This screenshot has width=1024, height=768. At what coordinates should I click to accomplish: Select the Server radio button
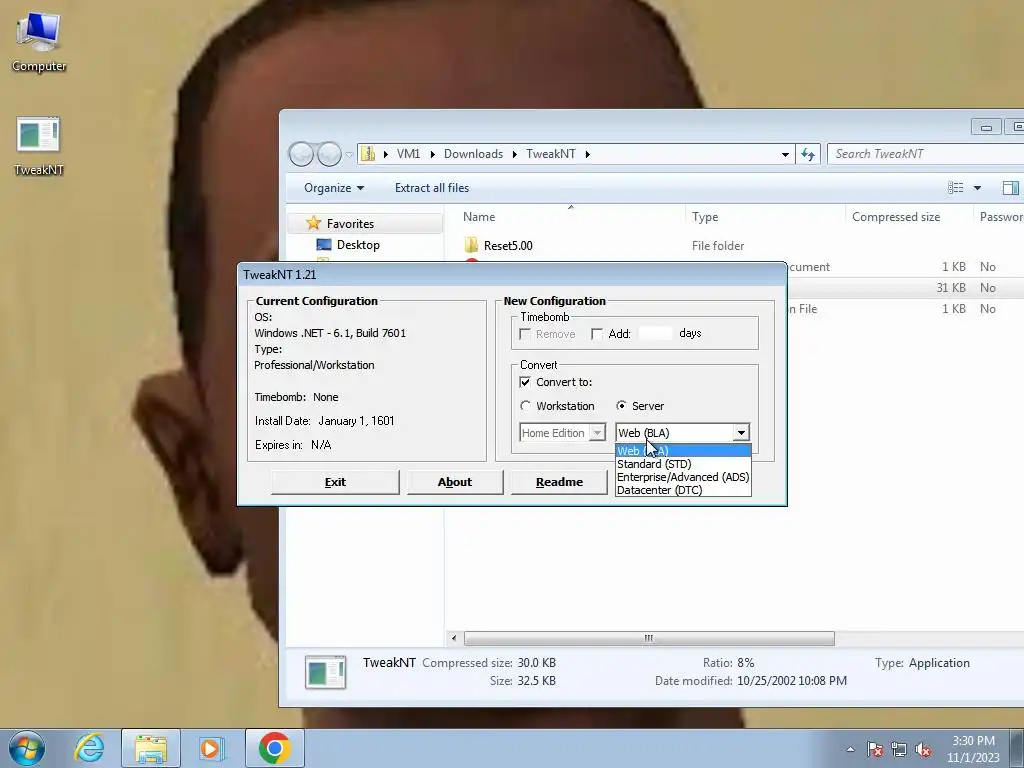click(x=621, y=406)
